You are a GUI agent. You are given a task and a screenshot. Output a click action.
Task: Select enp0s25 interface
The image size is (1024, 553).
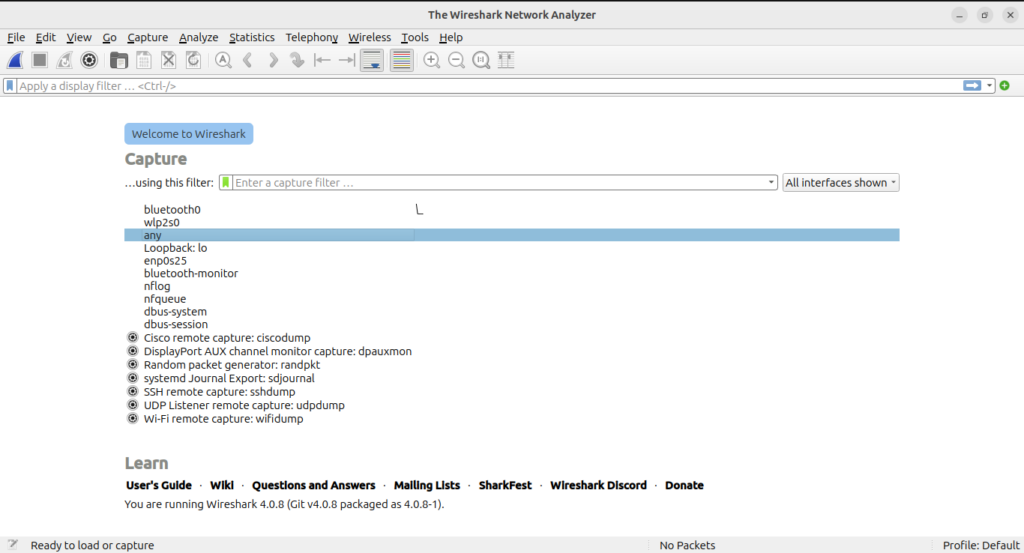[x=165, y=261]
